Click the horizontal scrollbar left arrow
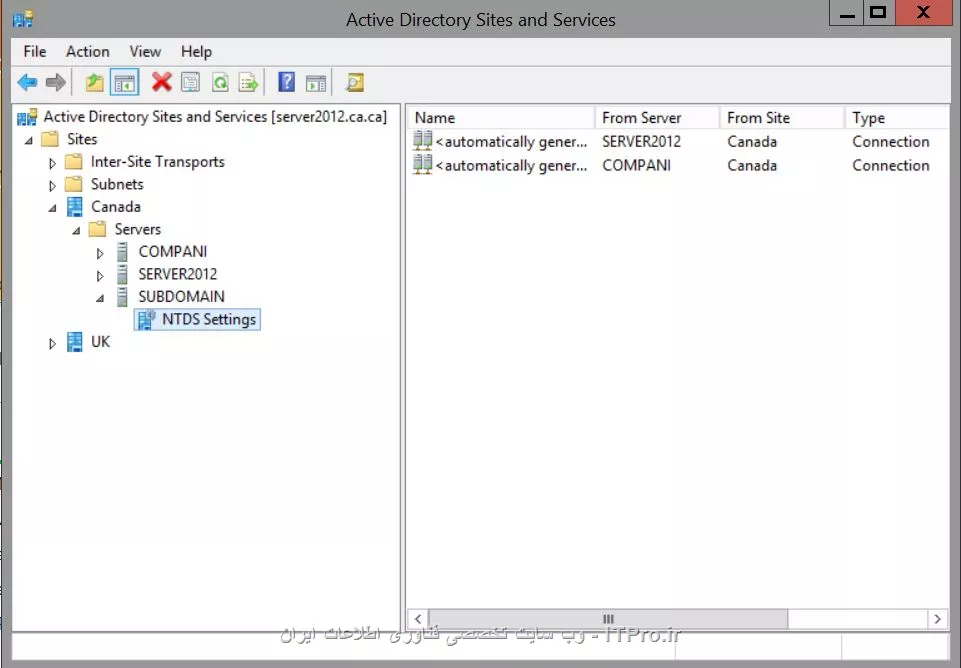The height and width of the screenshot is (668, 961). tap(418, 619)
